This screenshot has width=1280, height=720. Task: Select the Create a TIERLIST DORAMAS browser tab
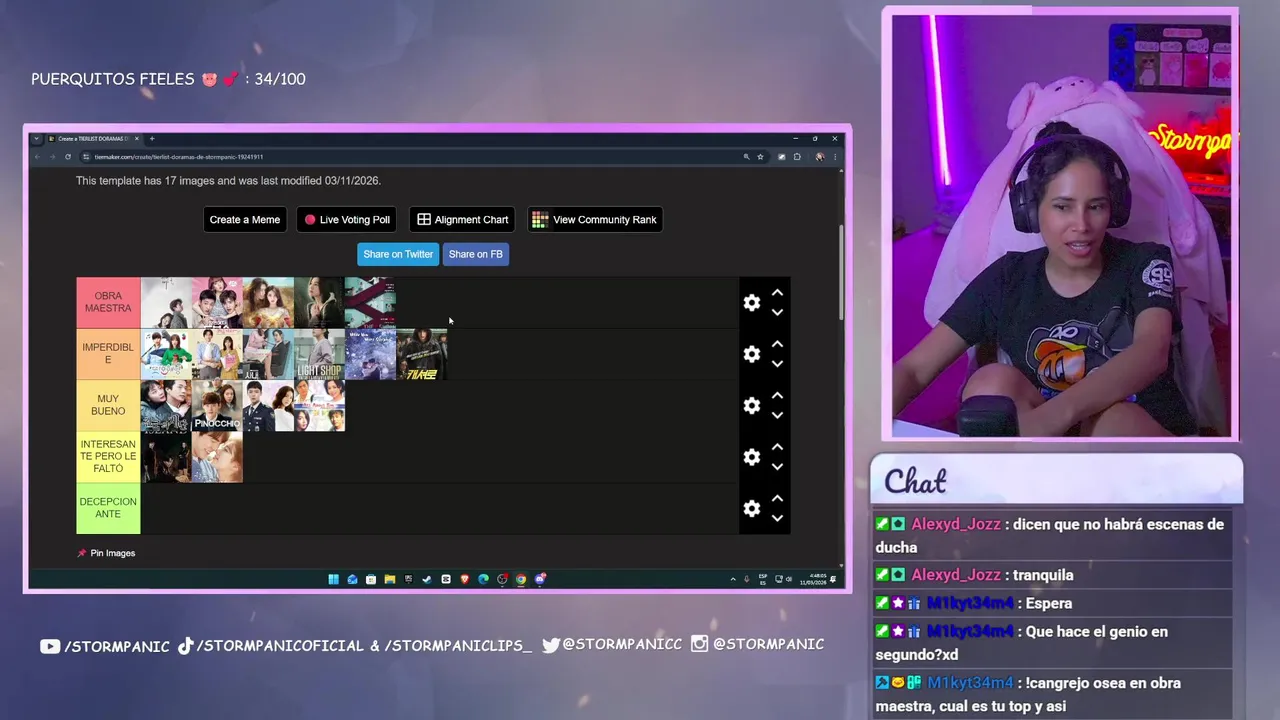click(x=92, y=139)
